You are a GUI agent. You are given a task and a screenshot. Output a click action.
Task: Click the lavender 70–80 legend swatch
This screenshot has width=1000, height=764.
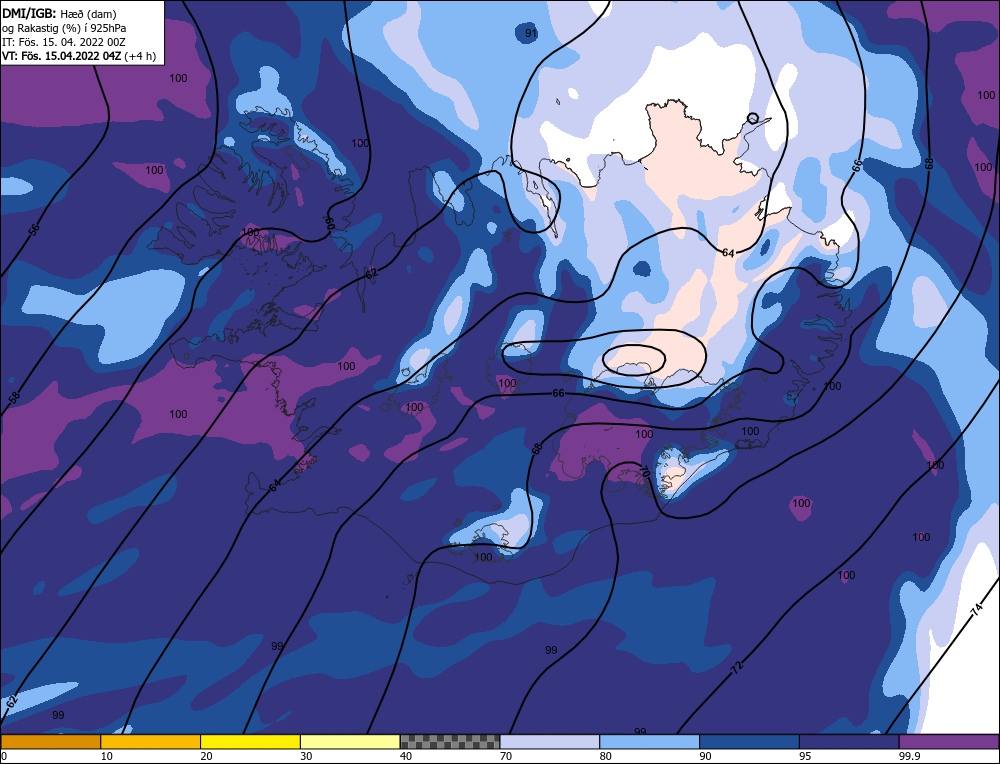[550, 741]
